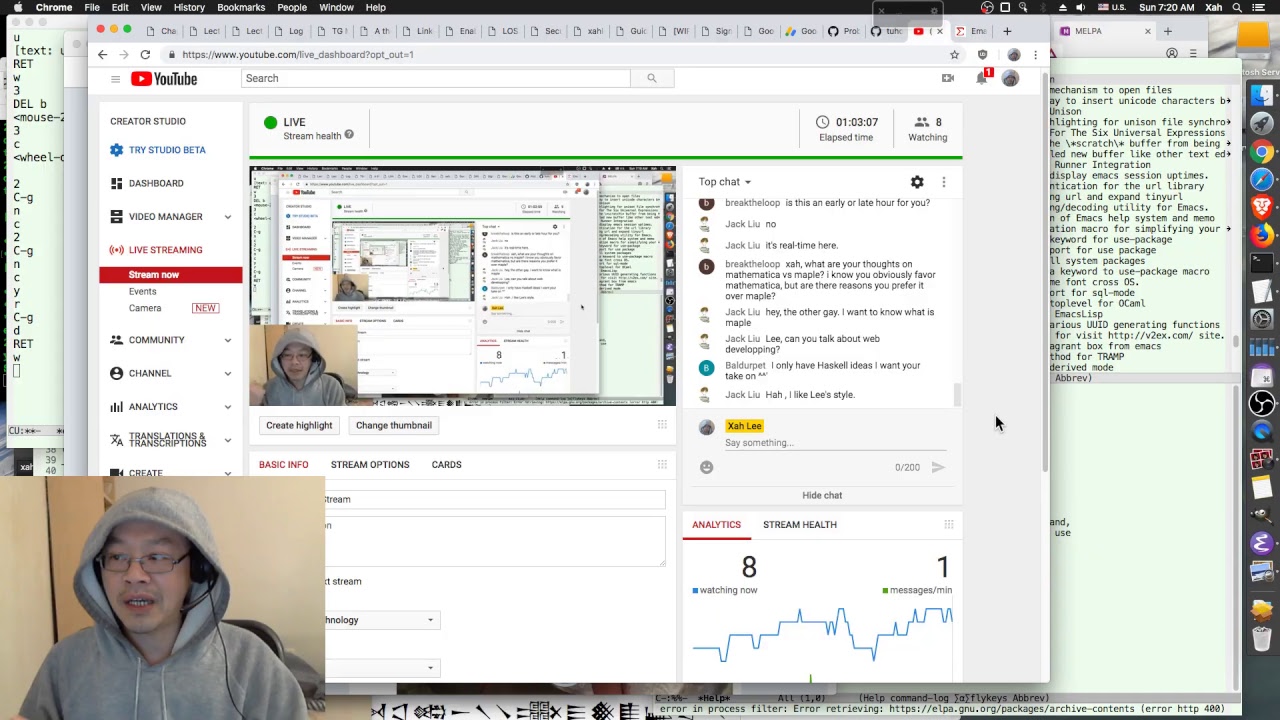Open the emoji picker in chat
The image size is (1280, 720).
pos(707,467)
